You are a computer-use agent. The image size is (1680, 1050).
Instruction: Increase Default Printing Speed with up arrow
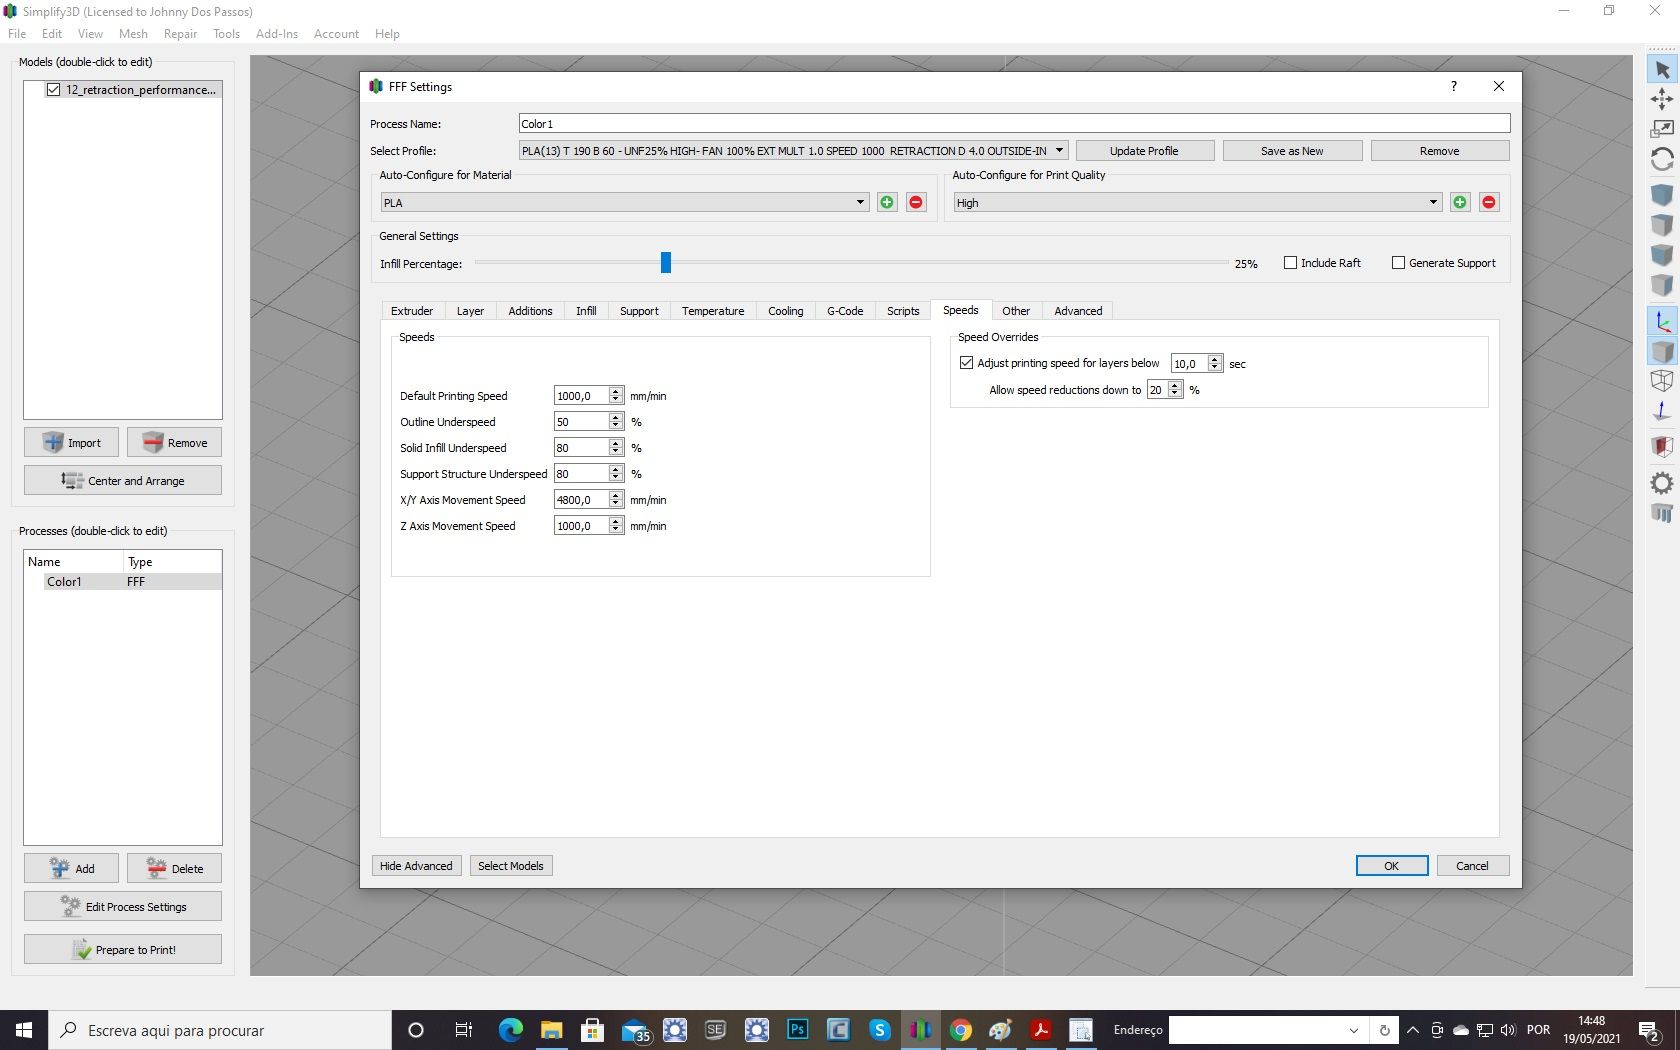tap(616, 391)
